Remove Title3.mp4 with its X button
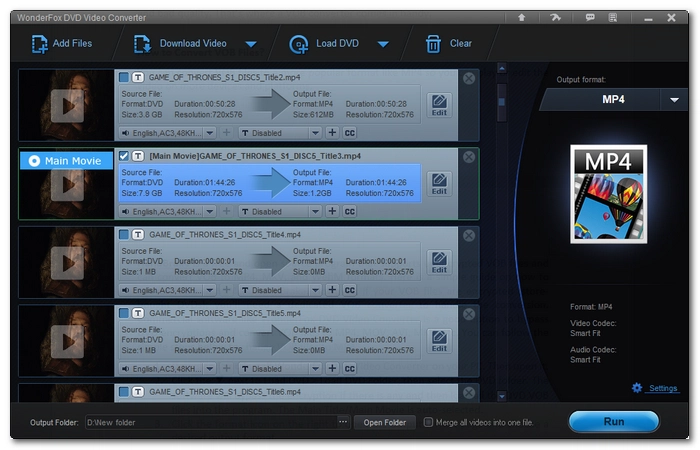Screen dimensions: 700x450 point(469,157)
